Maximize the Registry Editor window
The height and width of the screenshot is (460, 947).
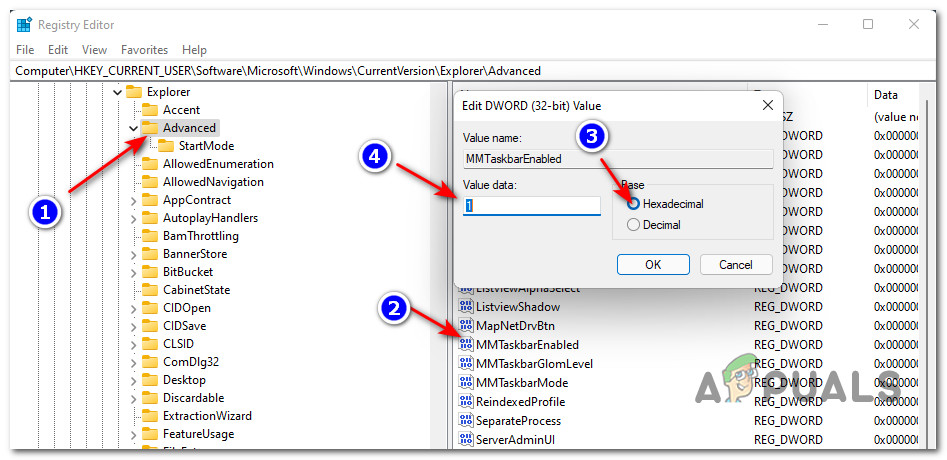(x=868, y=25)
